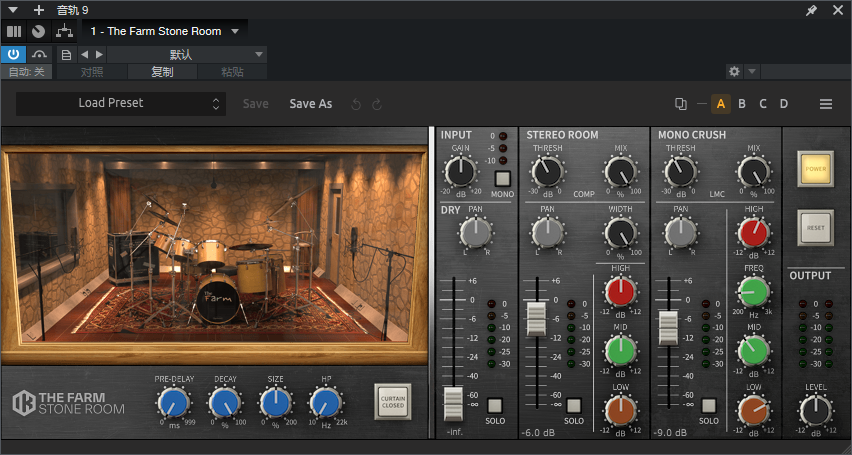The image size is (852, 455).
Task: Click the redo arrow icon
Action: point(377,104)
